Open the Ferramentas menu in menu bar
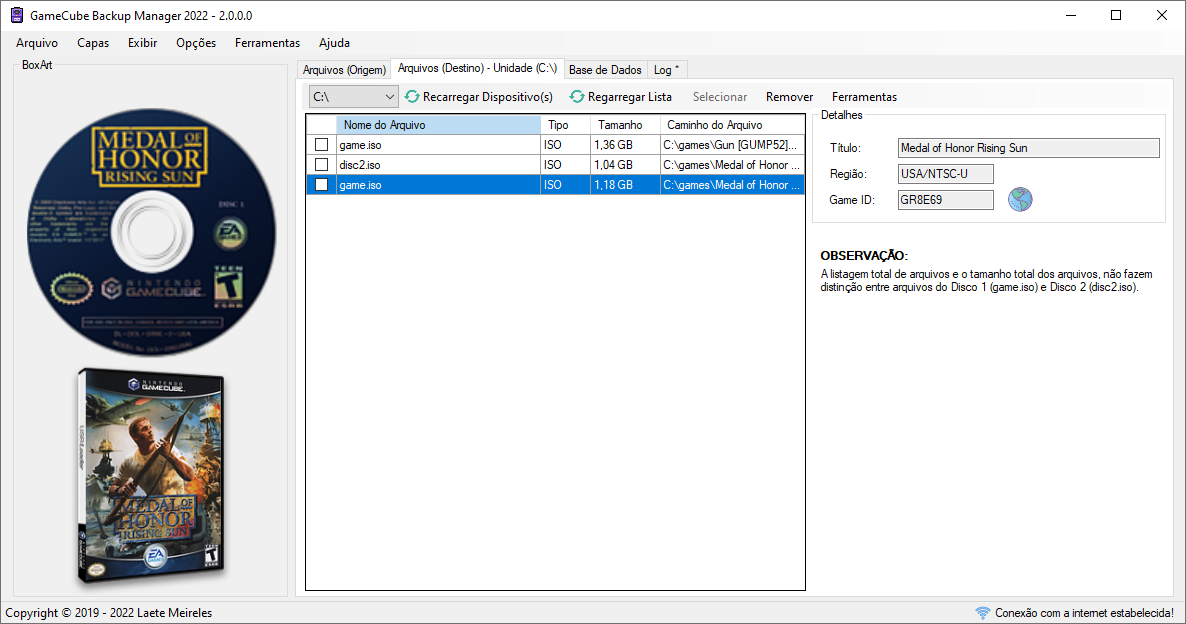This screenshot has width=1186, height=624. click(x=267, y=43)
